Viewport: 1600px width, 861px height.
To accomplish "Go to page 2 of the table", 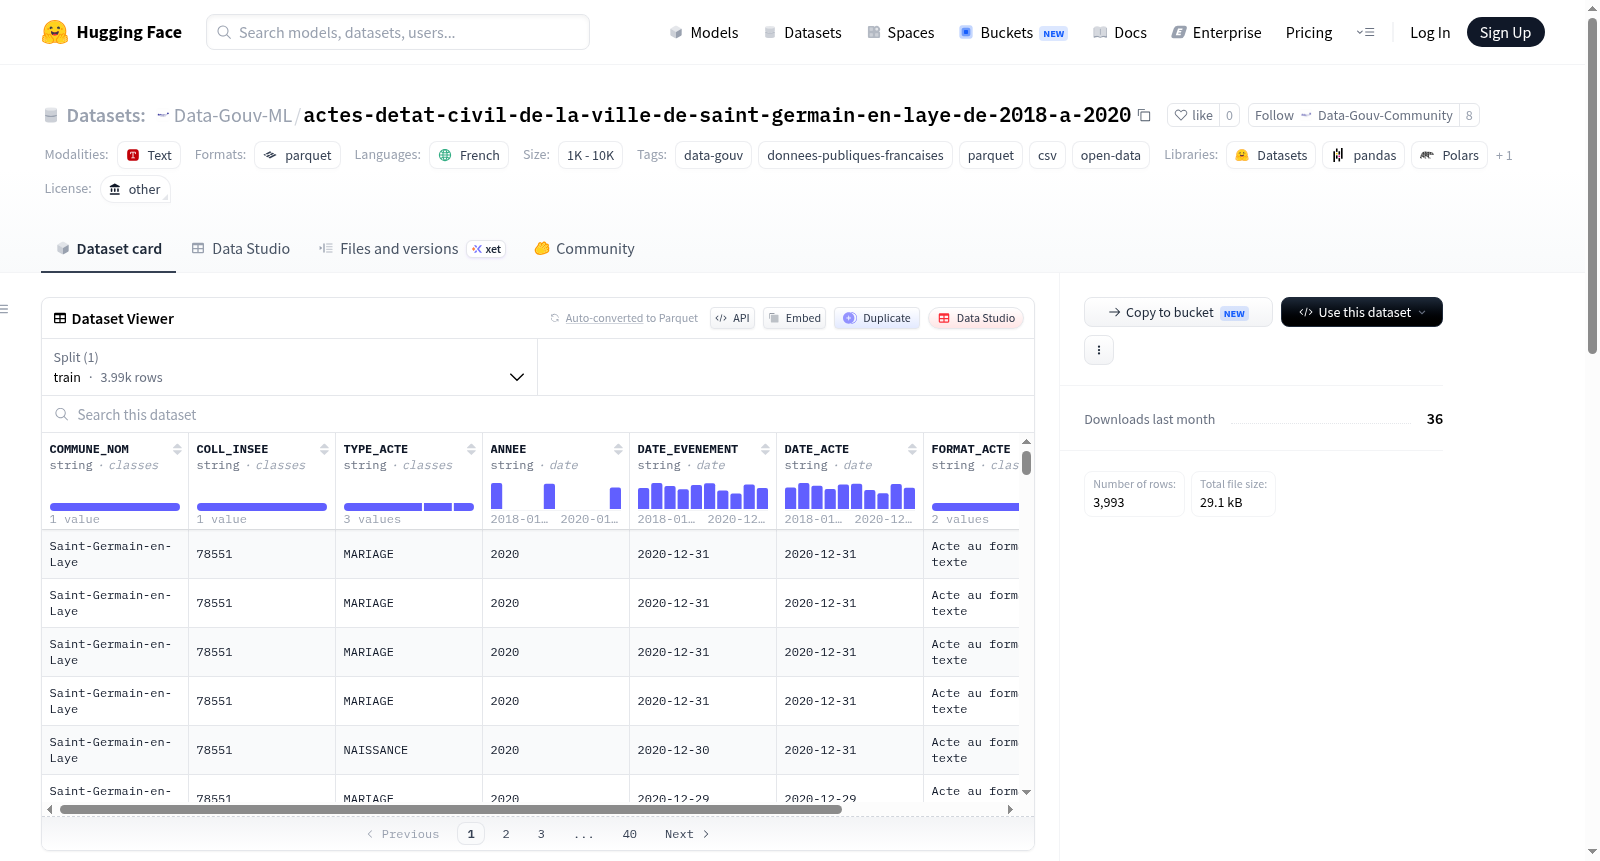I will (x=506, y=834).
